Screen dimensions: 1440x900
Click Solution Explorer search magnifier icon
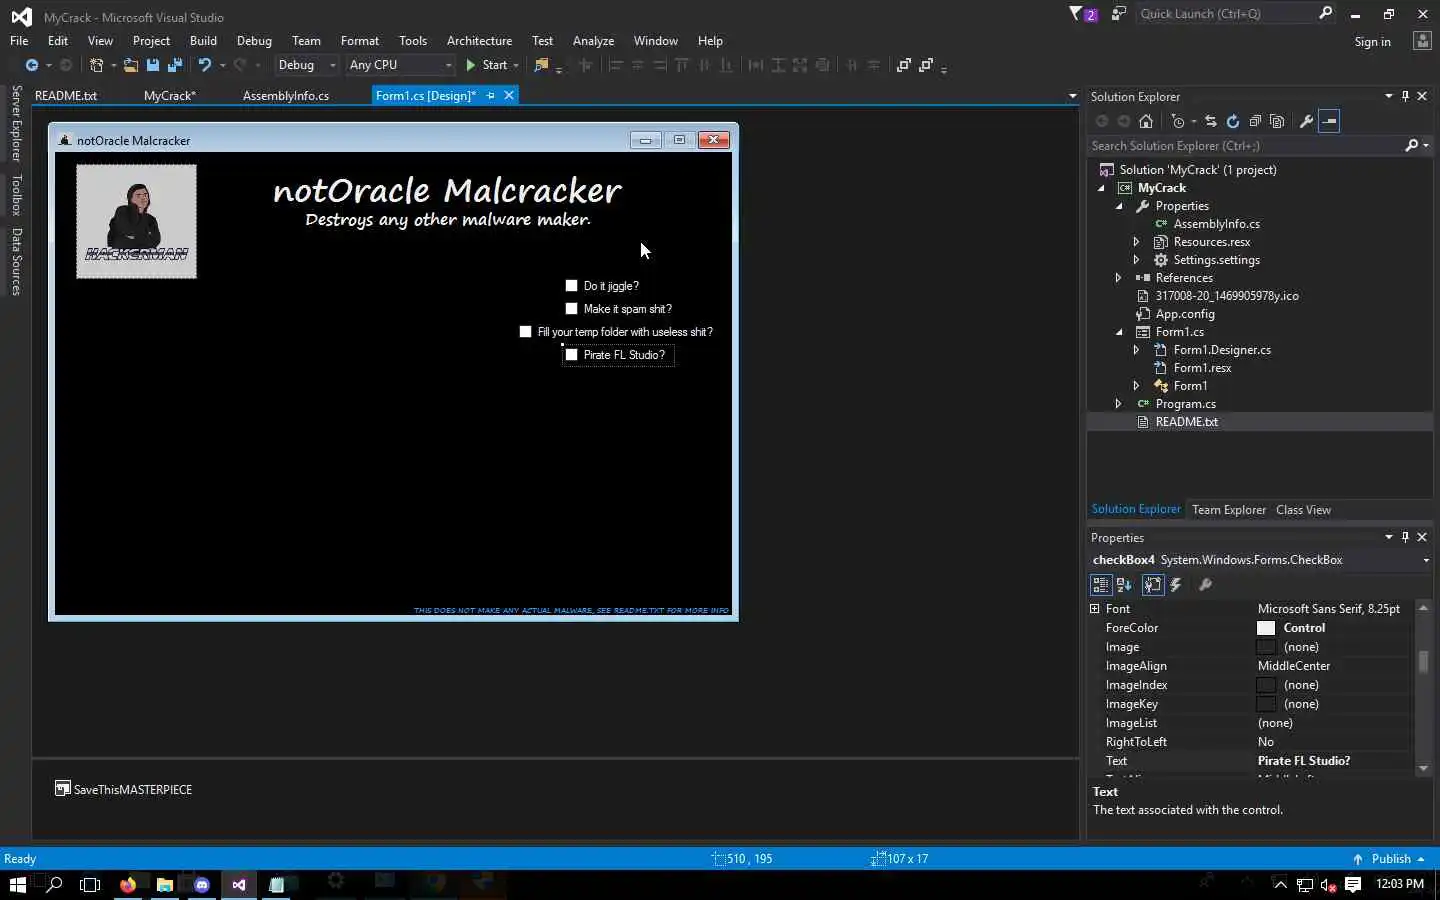coord(1411,146)
